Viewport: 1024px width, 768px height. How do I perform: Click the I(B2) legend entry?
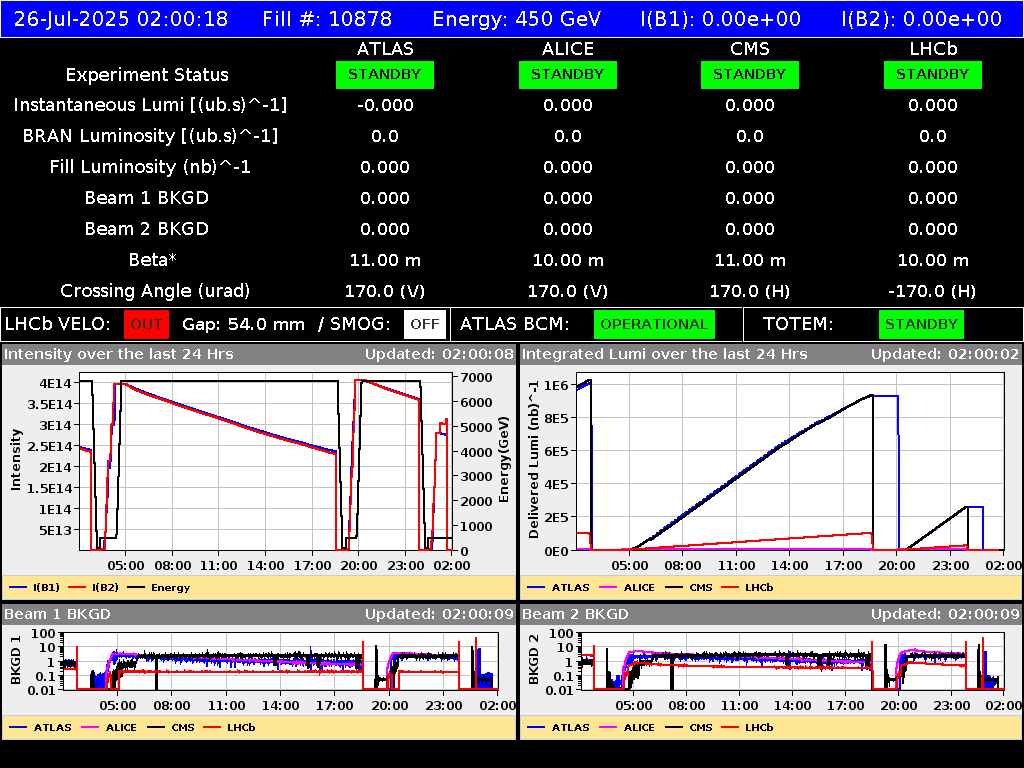tap(93, 588)
